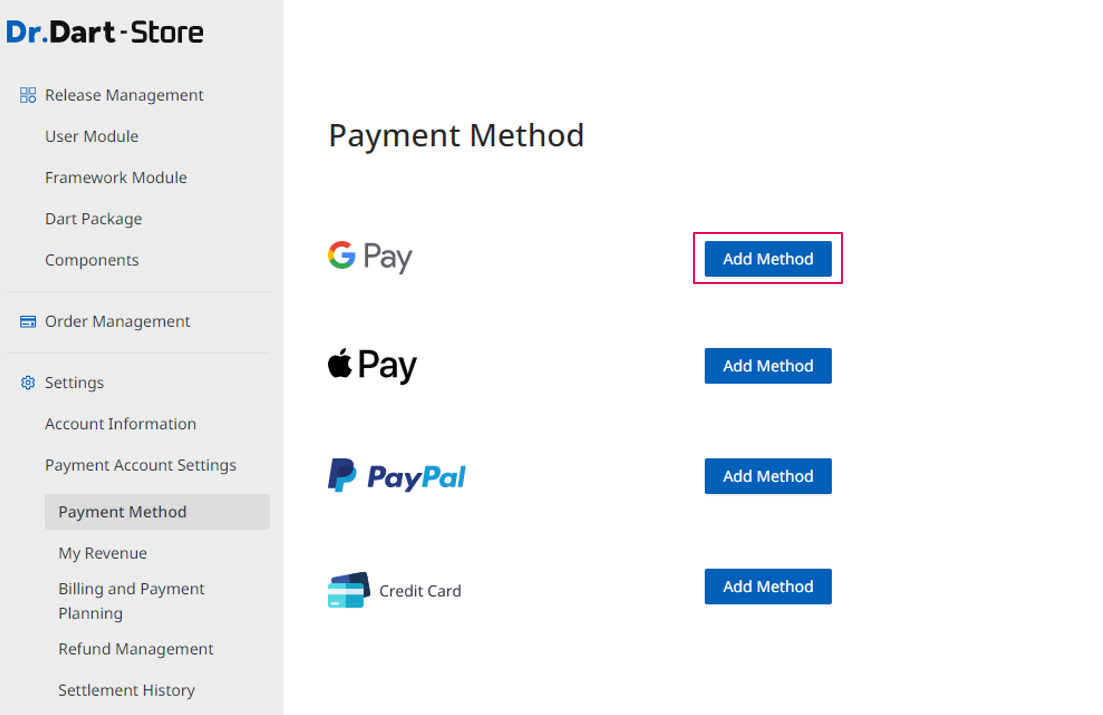Click the Order Management card icon
This screenshot has width=1103, height=715.
tap(28, 322)
